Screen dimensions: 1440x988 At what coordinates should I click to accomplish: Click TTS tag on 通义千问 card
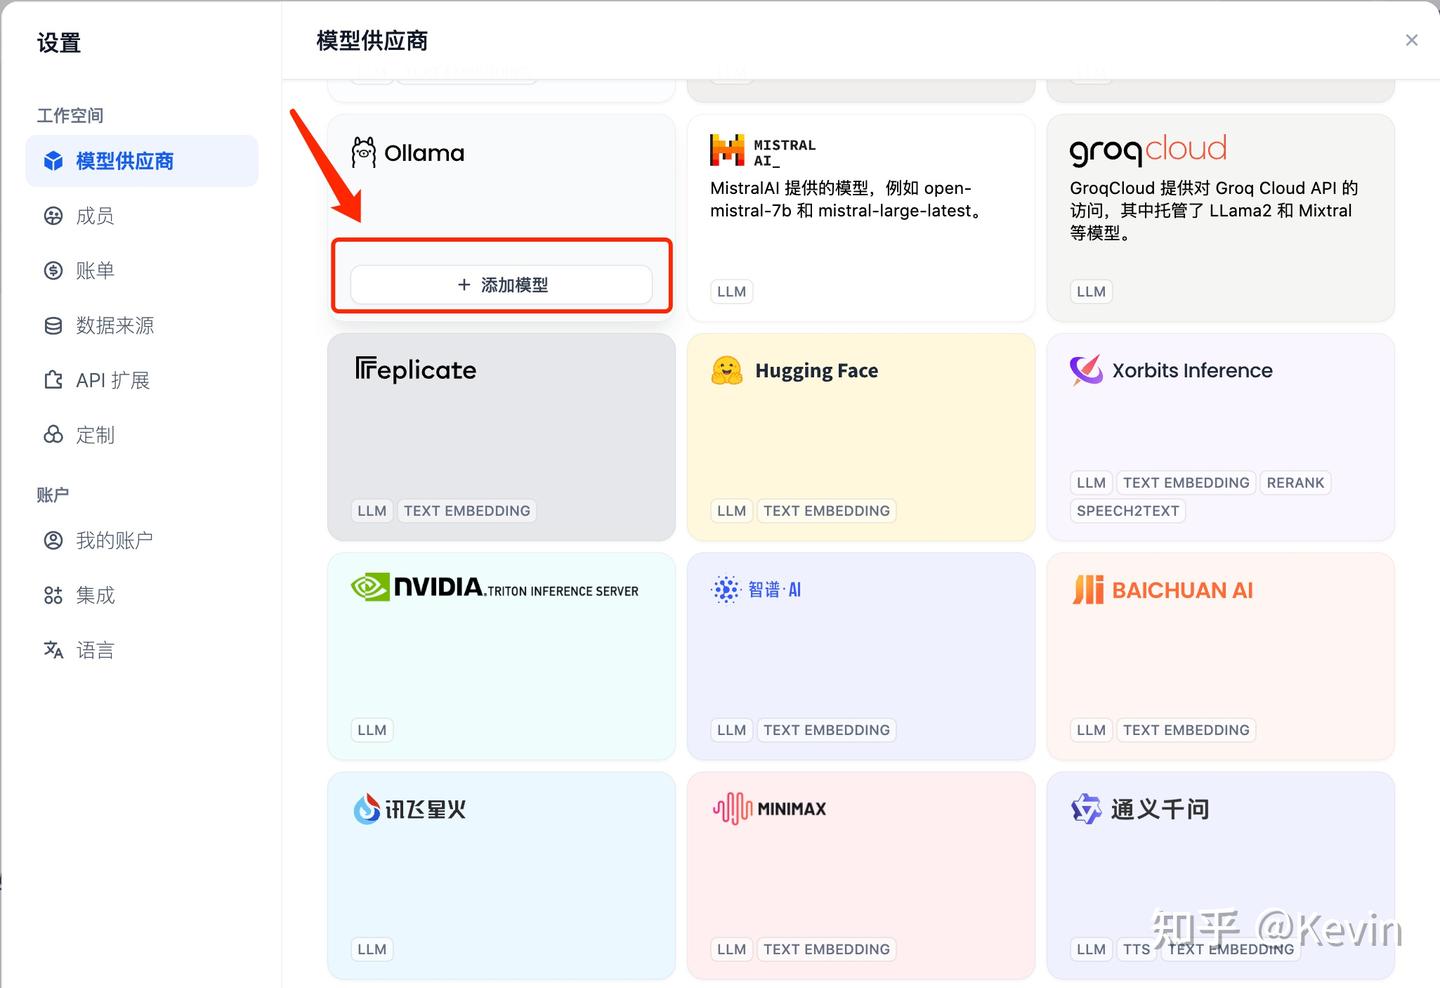pos(1136,949)
